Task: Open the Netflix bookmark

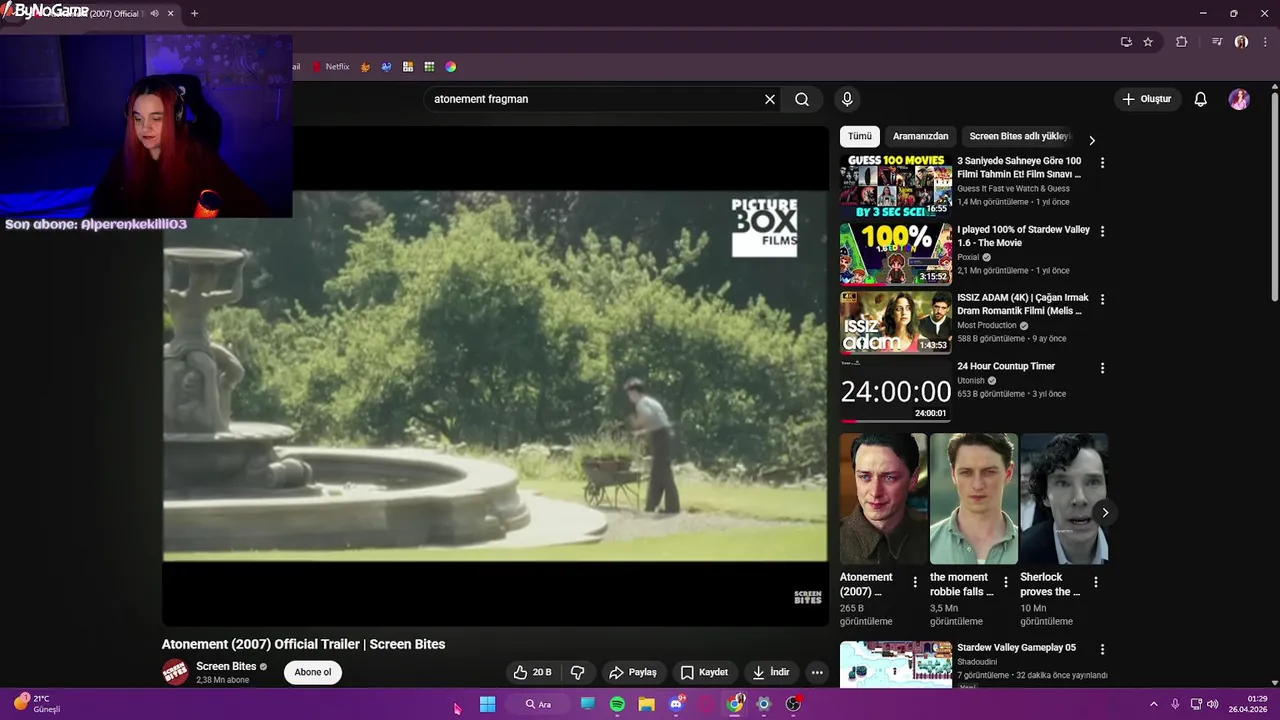Action: tap(331, 67)
